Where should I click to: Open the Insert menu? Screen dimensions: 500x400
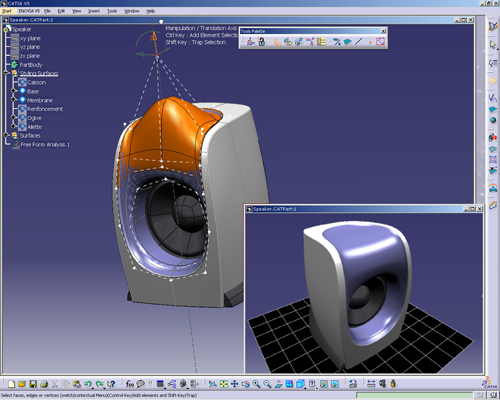click(94, 11)
